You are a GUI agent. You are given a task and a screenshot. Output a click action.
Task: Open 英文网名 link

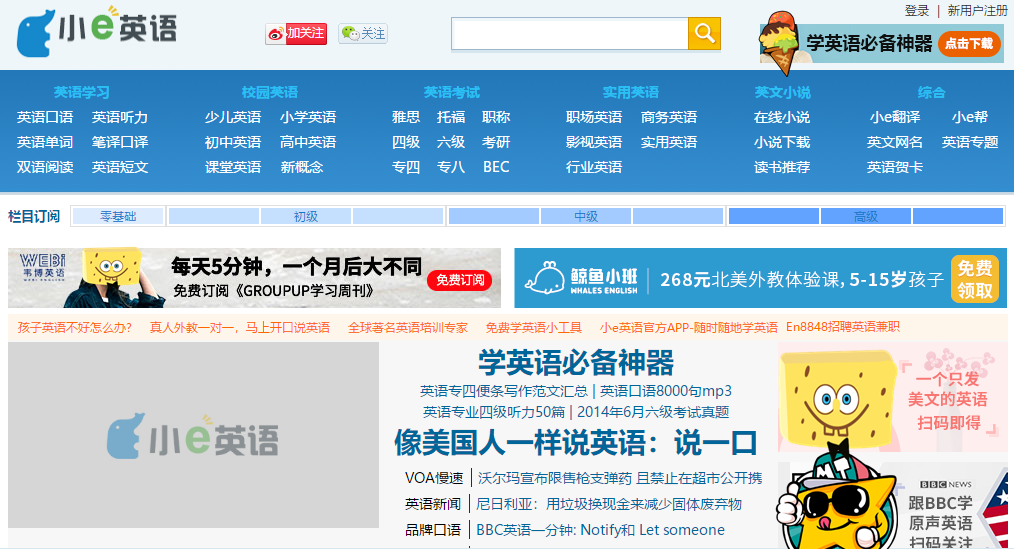tap(895, 142)
